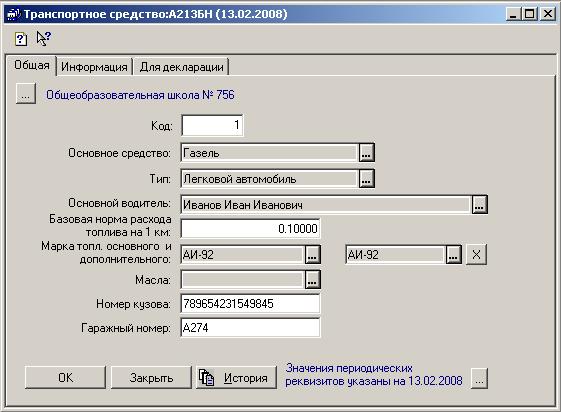Click the title bar application icon
This screenshot has height=412, width=561.
pos(13,14)
